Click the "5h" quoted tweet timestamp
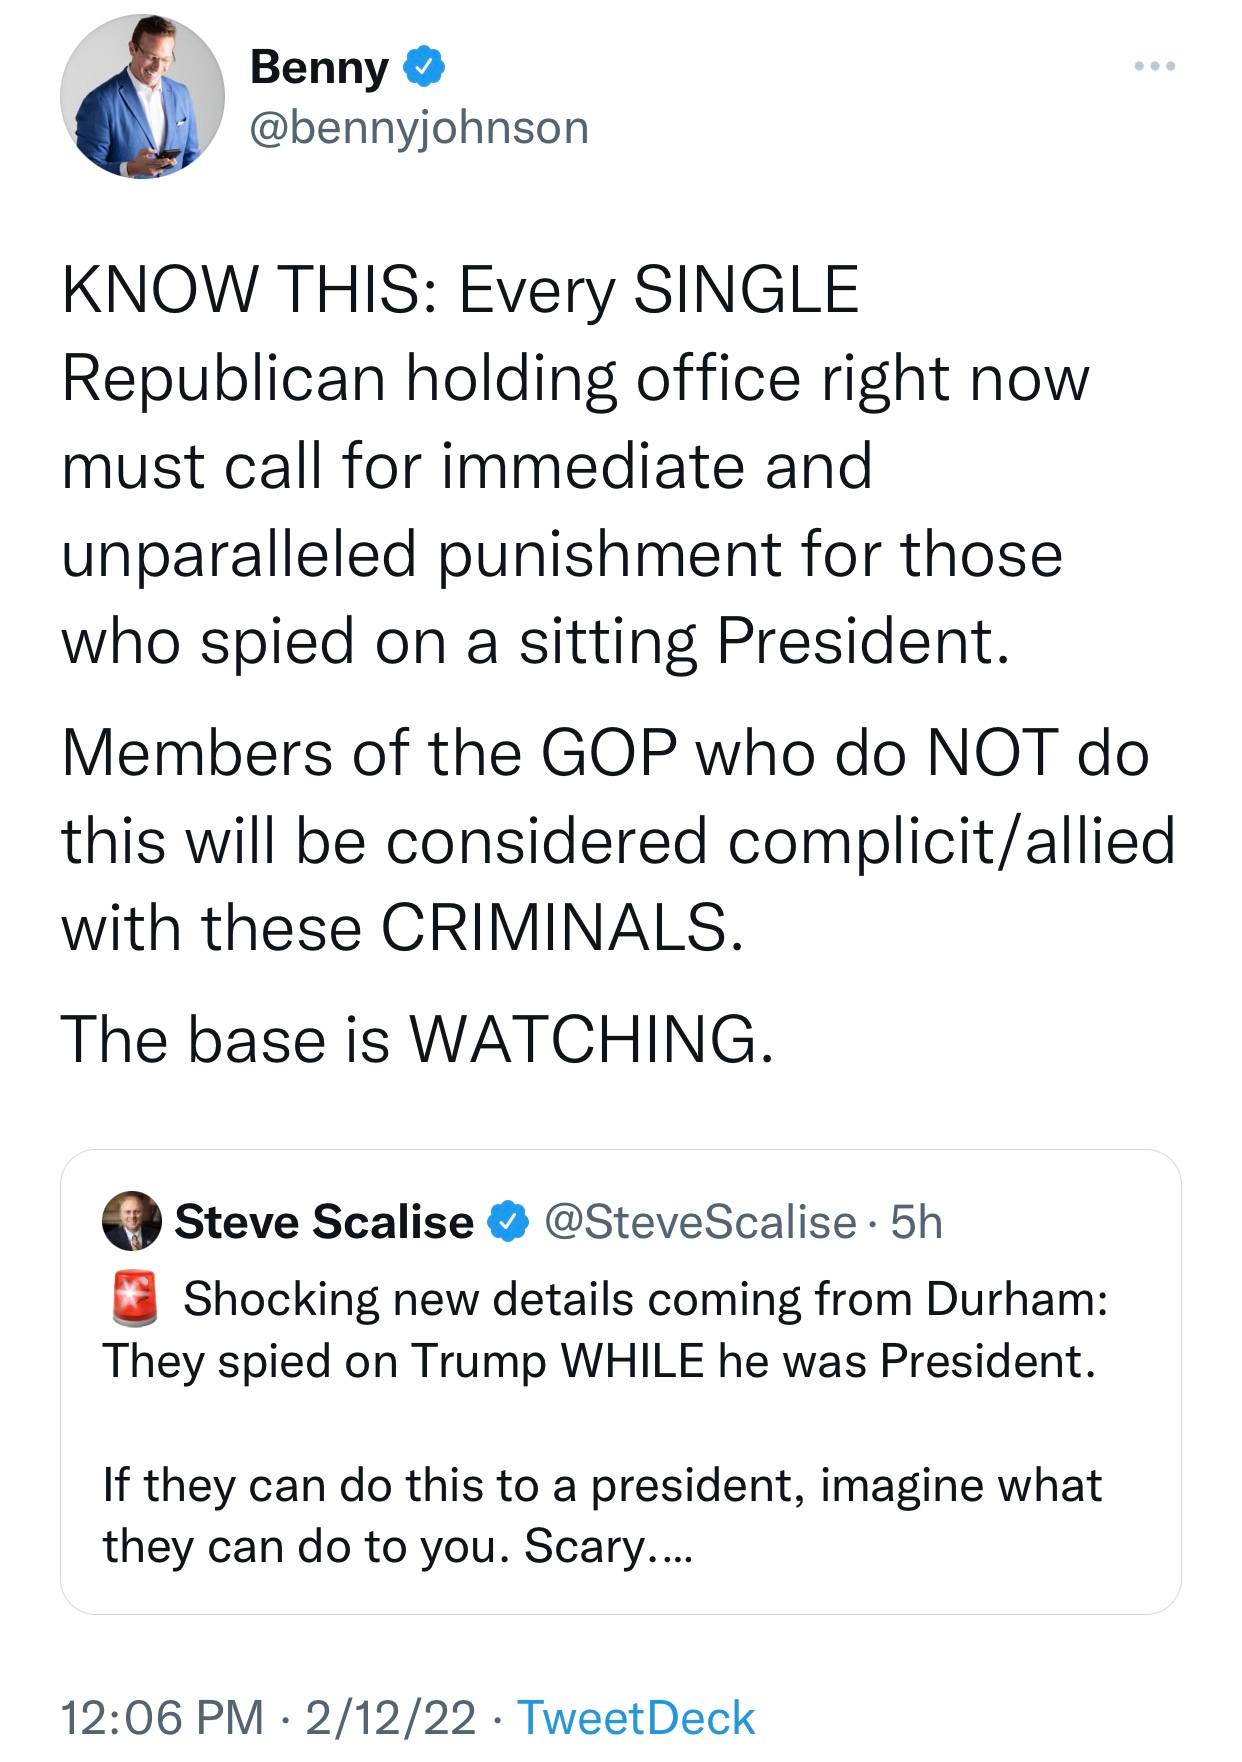 [916, 1221]
